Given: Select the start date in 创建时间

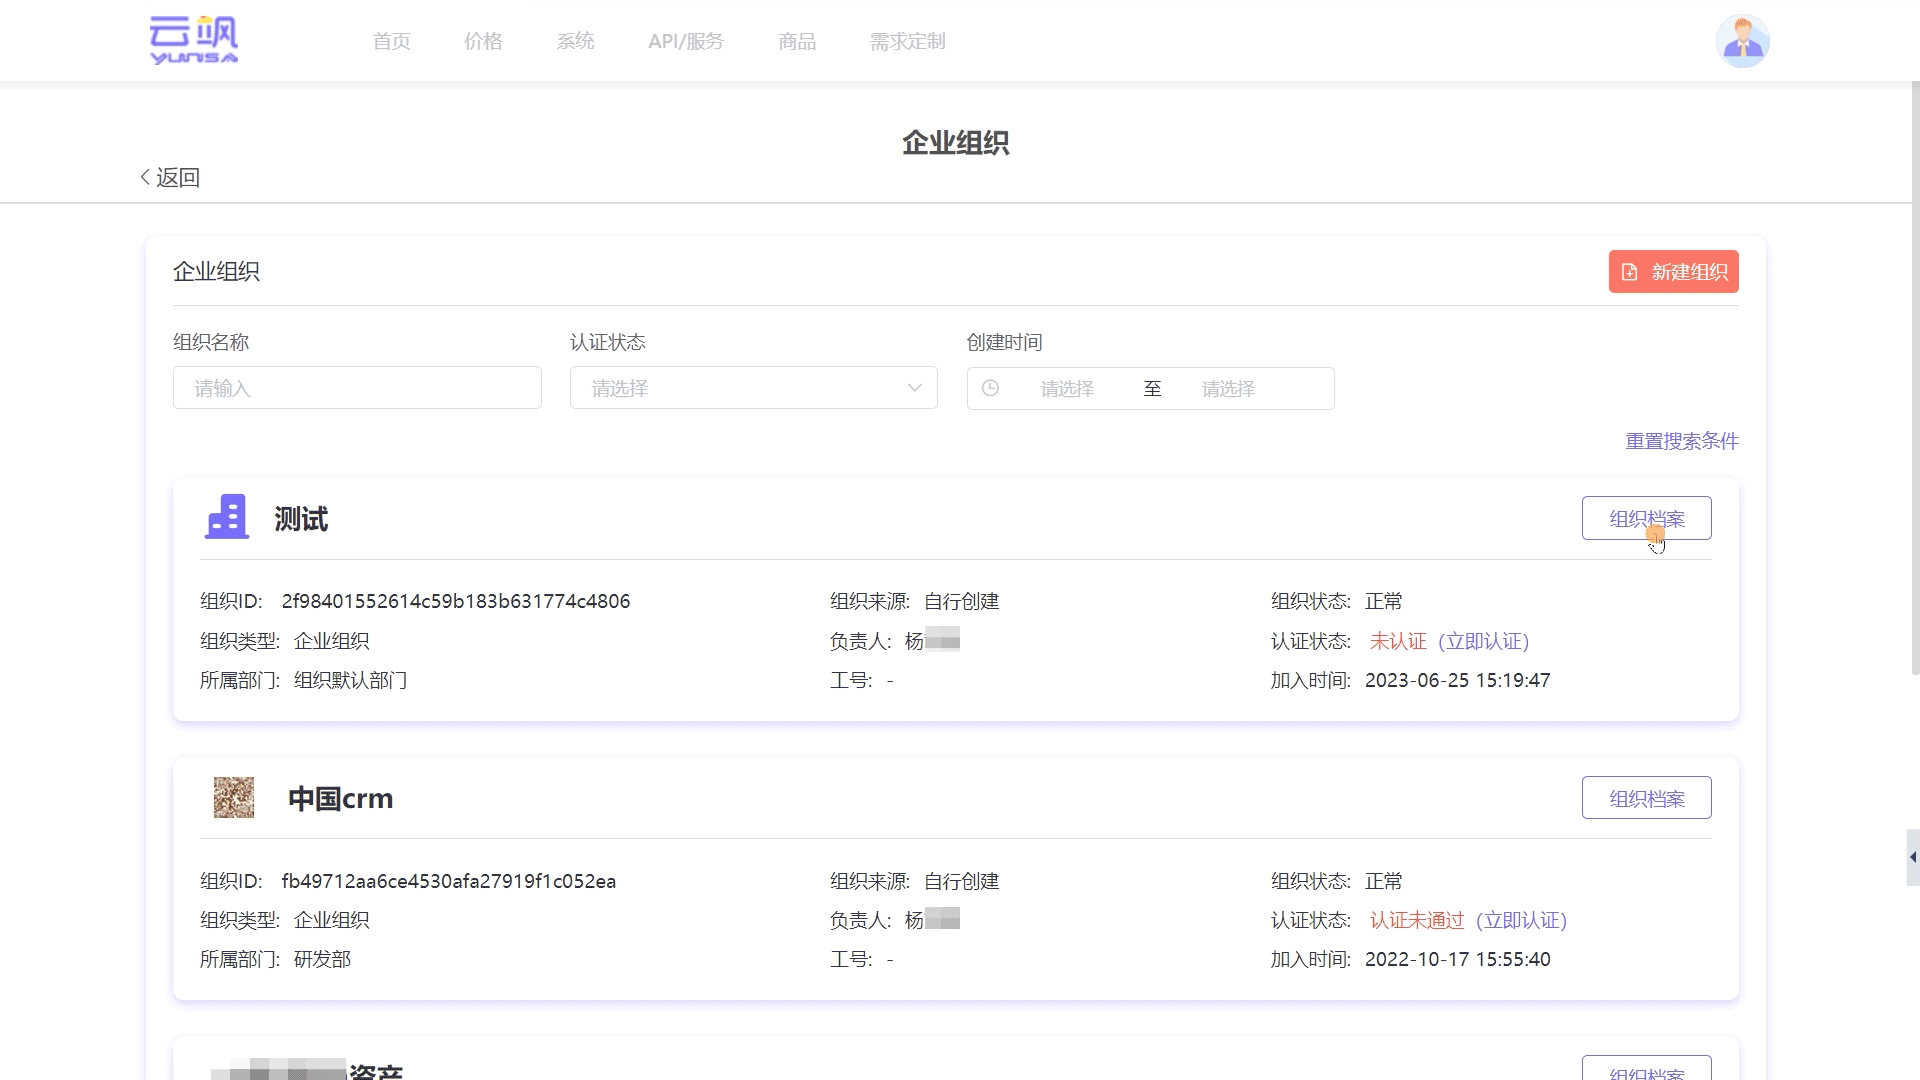Looking at the screenshot, I should [x=1067, y=388].
